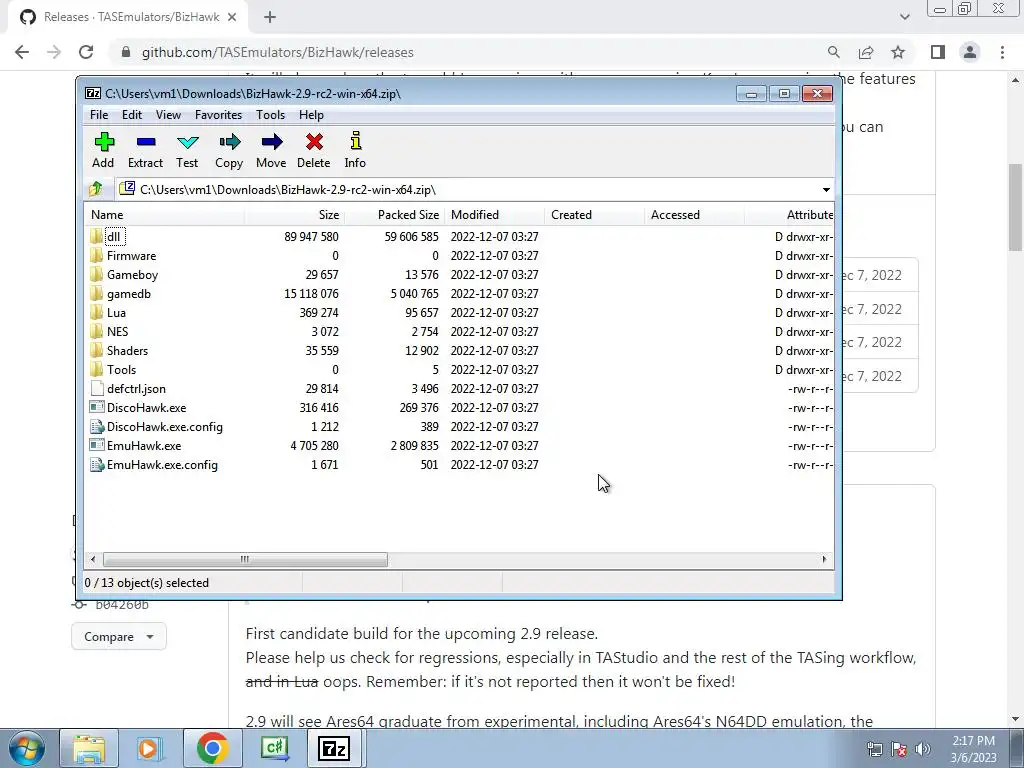Image resolution: width=1024 pixels, height=768 pixels.
Task: Open Windows Explorer from the taskbar
Action: pos(89,748)
